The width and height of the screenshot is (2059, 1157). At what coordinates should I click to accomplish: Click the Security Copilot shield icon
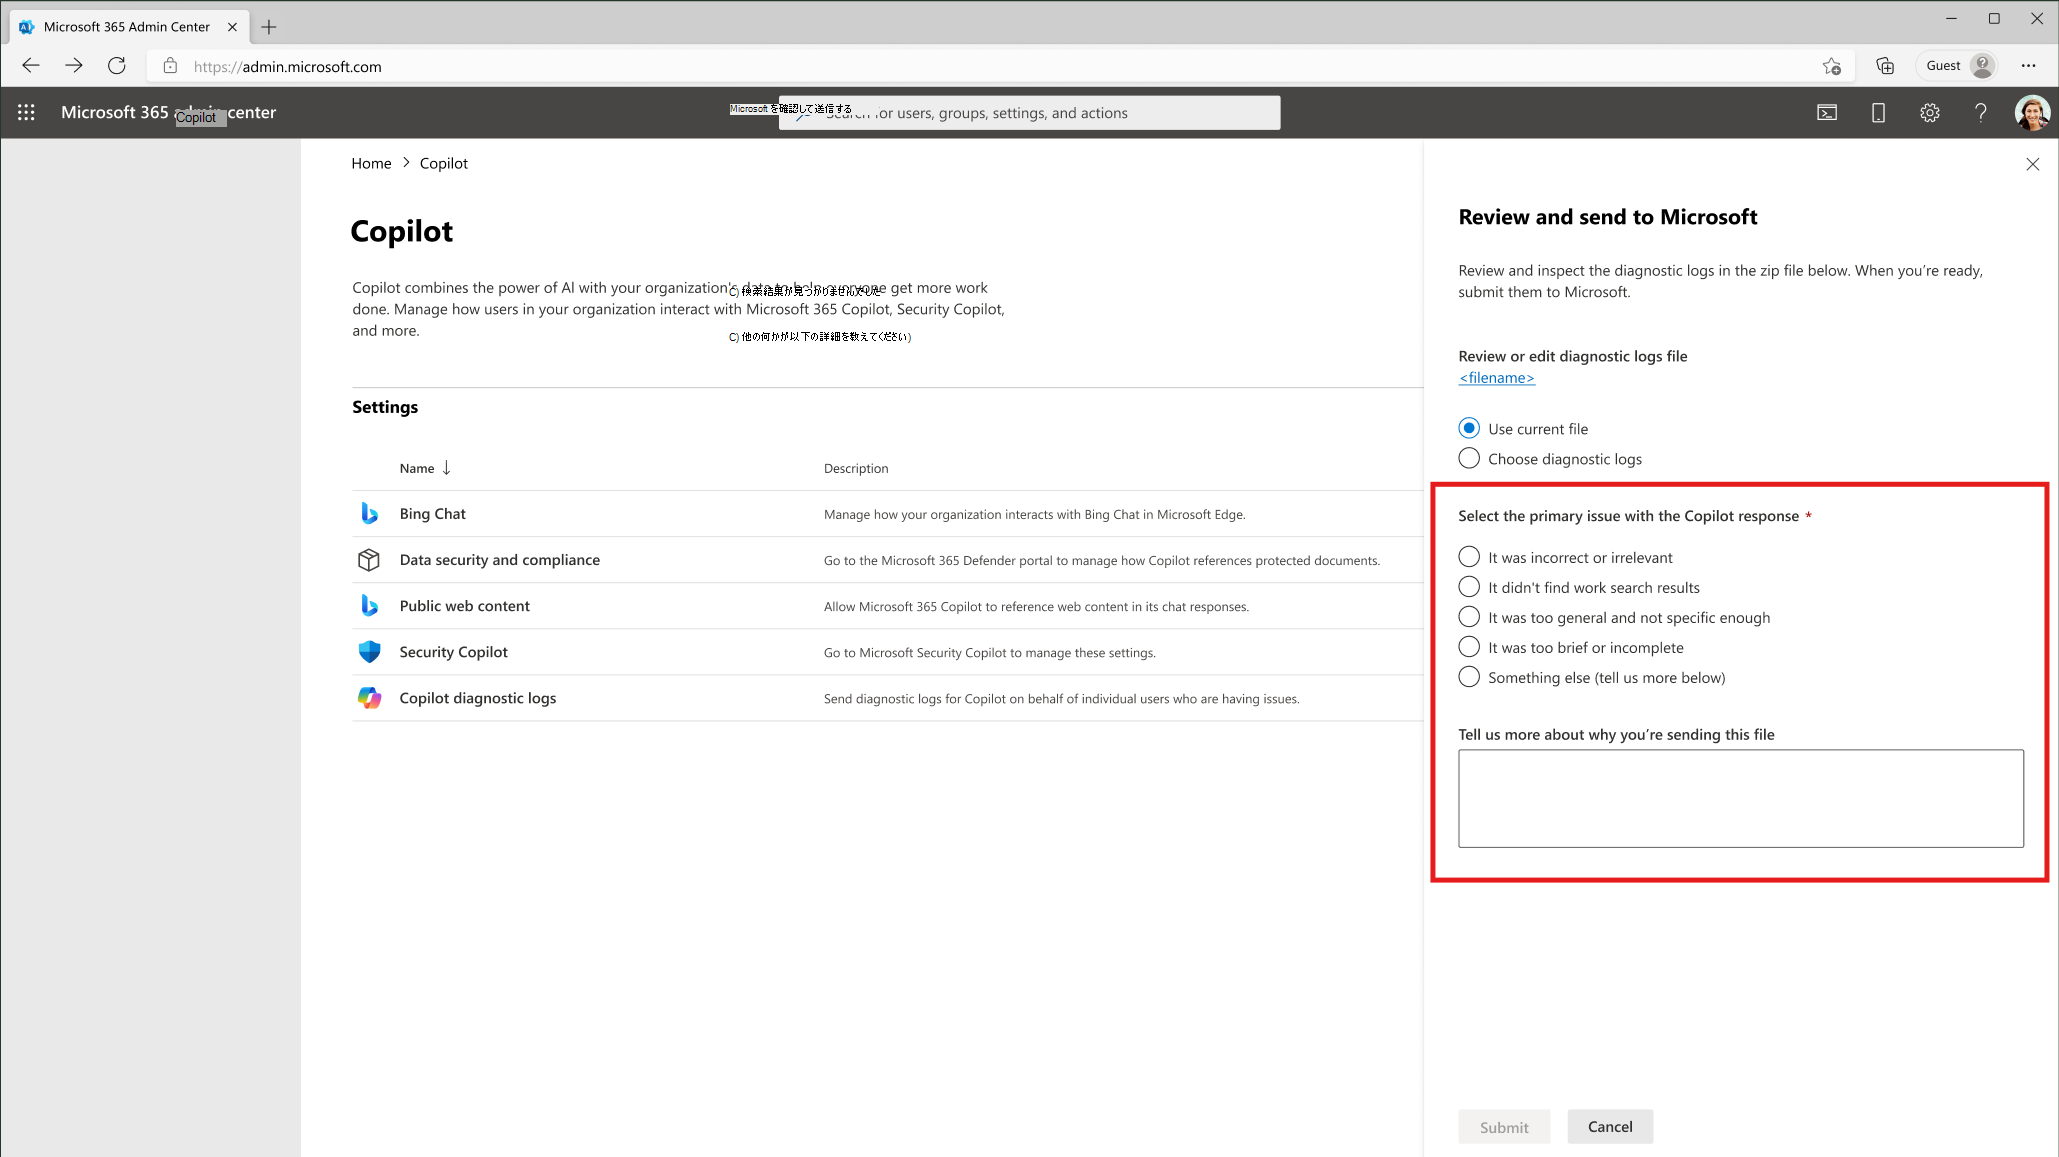[x=369, y=652]
